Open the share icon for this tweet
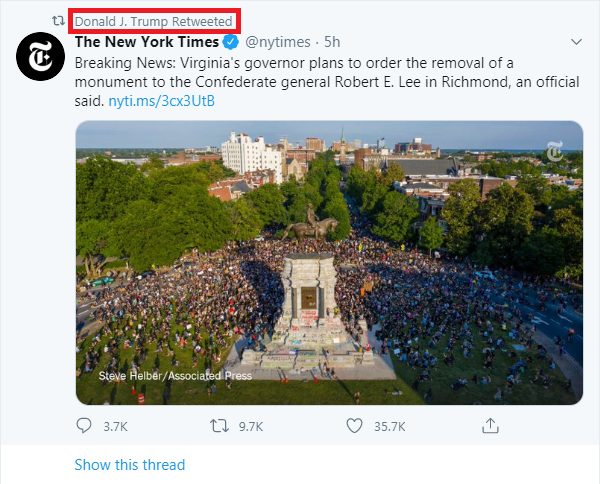Screen dimensions: 600x484 [490, 426]
